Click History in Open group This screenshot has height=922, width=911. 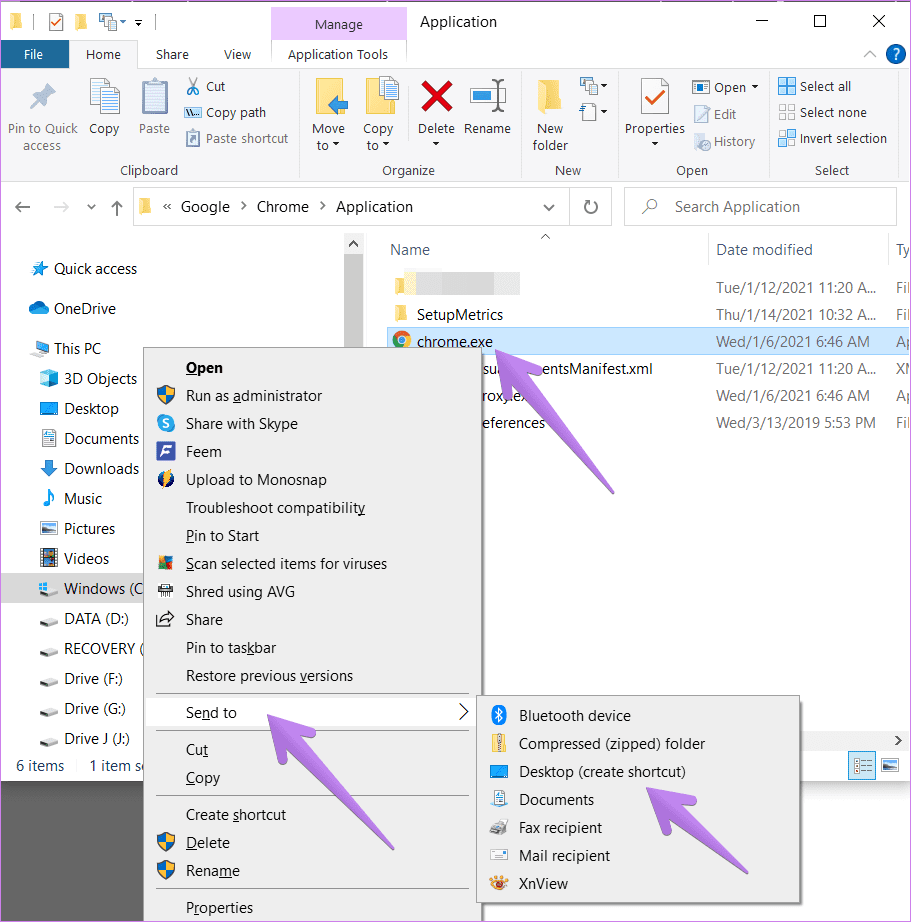[x=724, y=142]
